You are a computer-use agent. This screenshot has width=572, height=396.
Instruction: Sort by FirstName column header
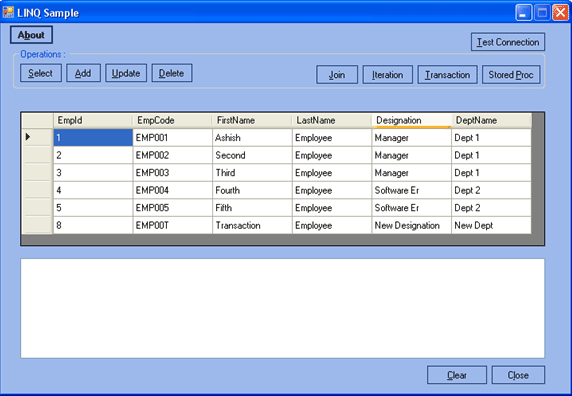252,120
